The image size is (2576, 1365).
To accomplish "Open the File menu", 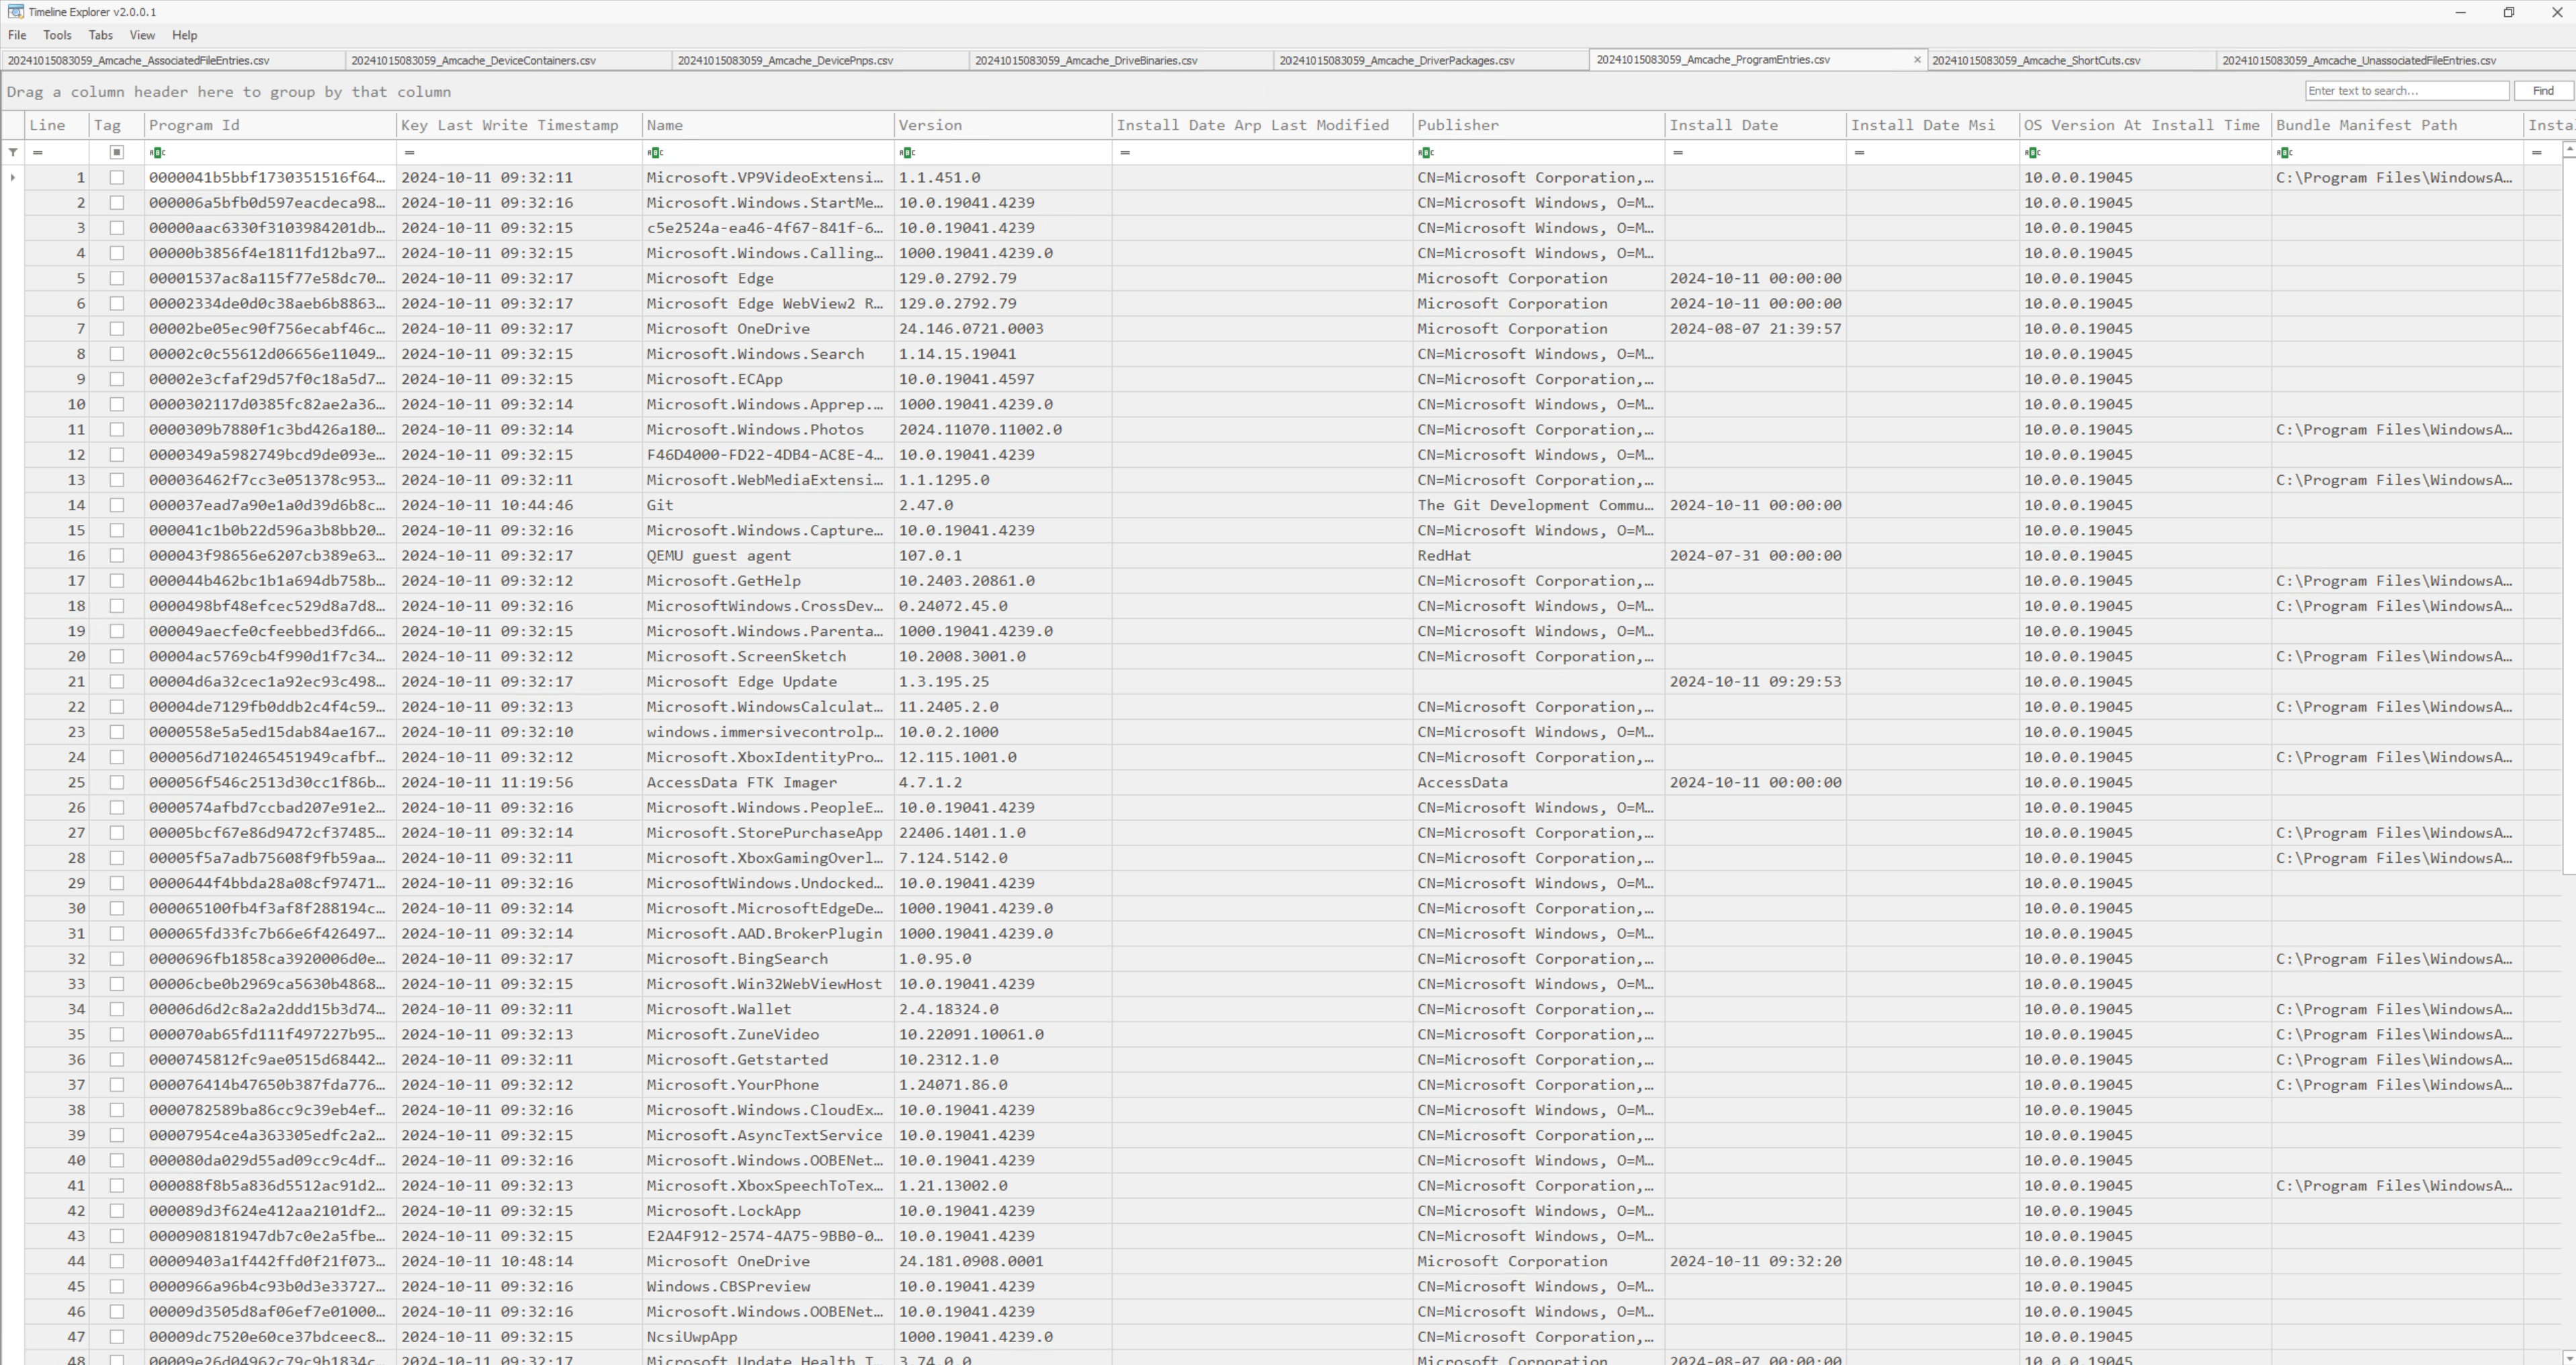I will [x=17, y=35].
